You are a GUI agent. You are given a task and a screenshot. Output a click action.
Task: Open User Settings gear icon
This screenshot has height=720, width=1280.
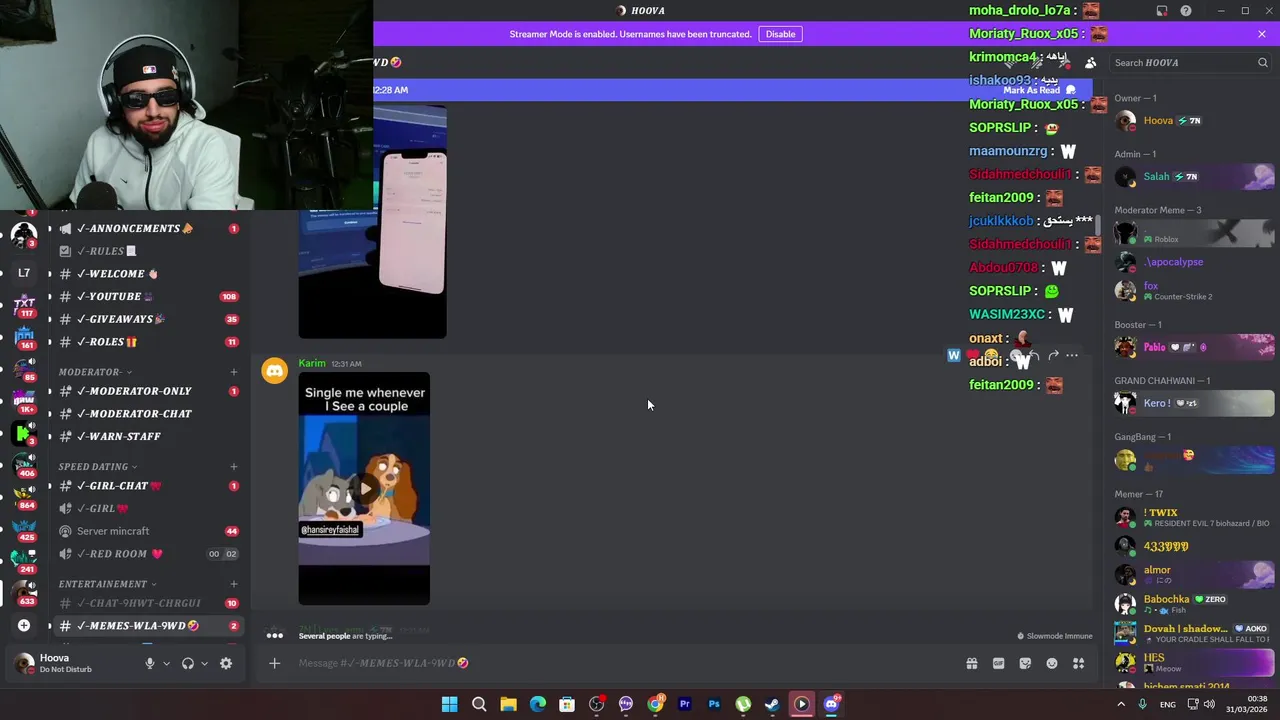[x=226, y=663]
